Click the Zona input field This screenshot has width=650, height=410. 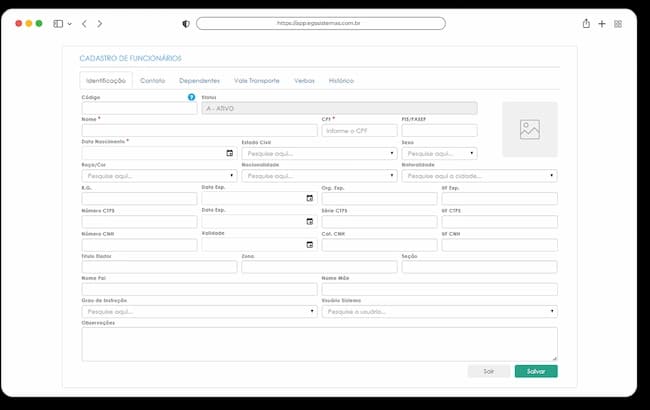319,267
